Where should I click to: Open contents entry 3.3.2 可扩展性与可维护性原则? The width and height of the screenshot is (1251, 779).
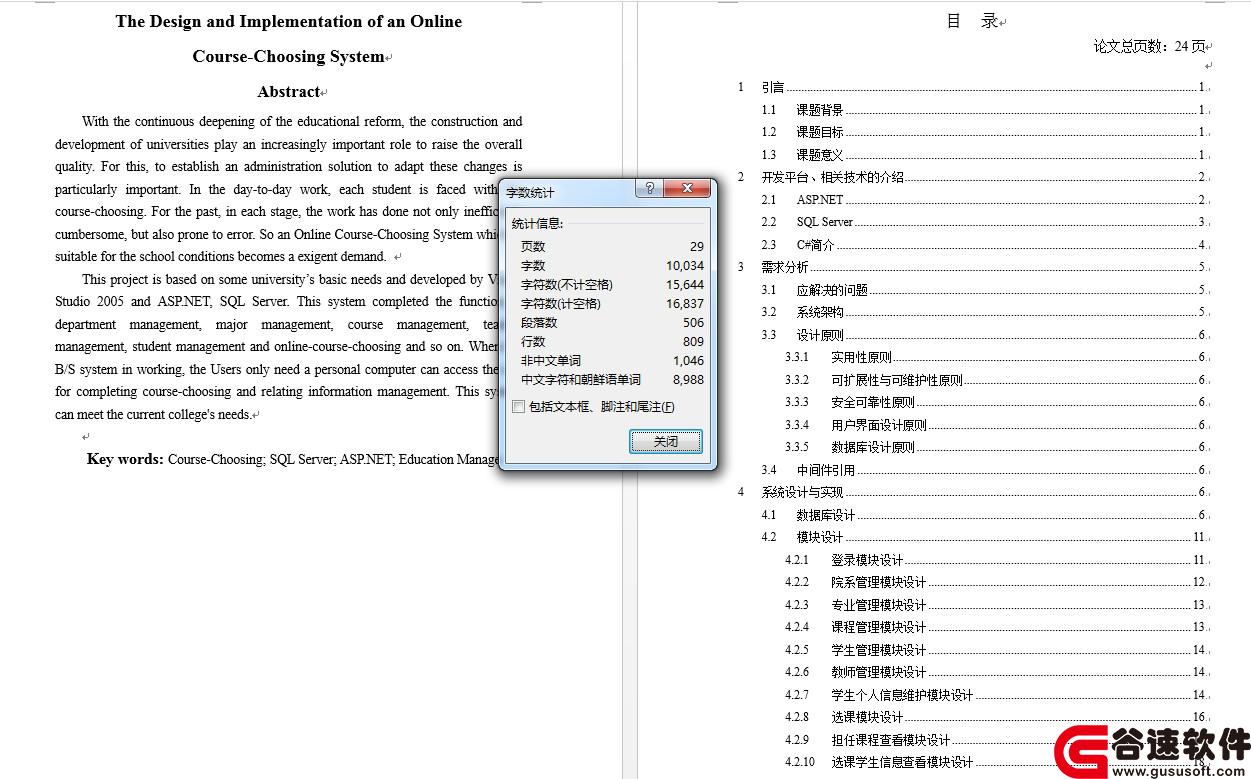[996, 380]
